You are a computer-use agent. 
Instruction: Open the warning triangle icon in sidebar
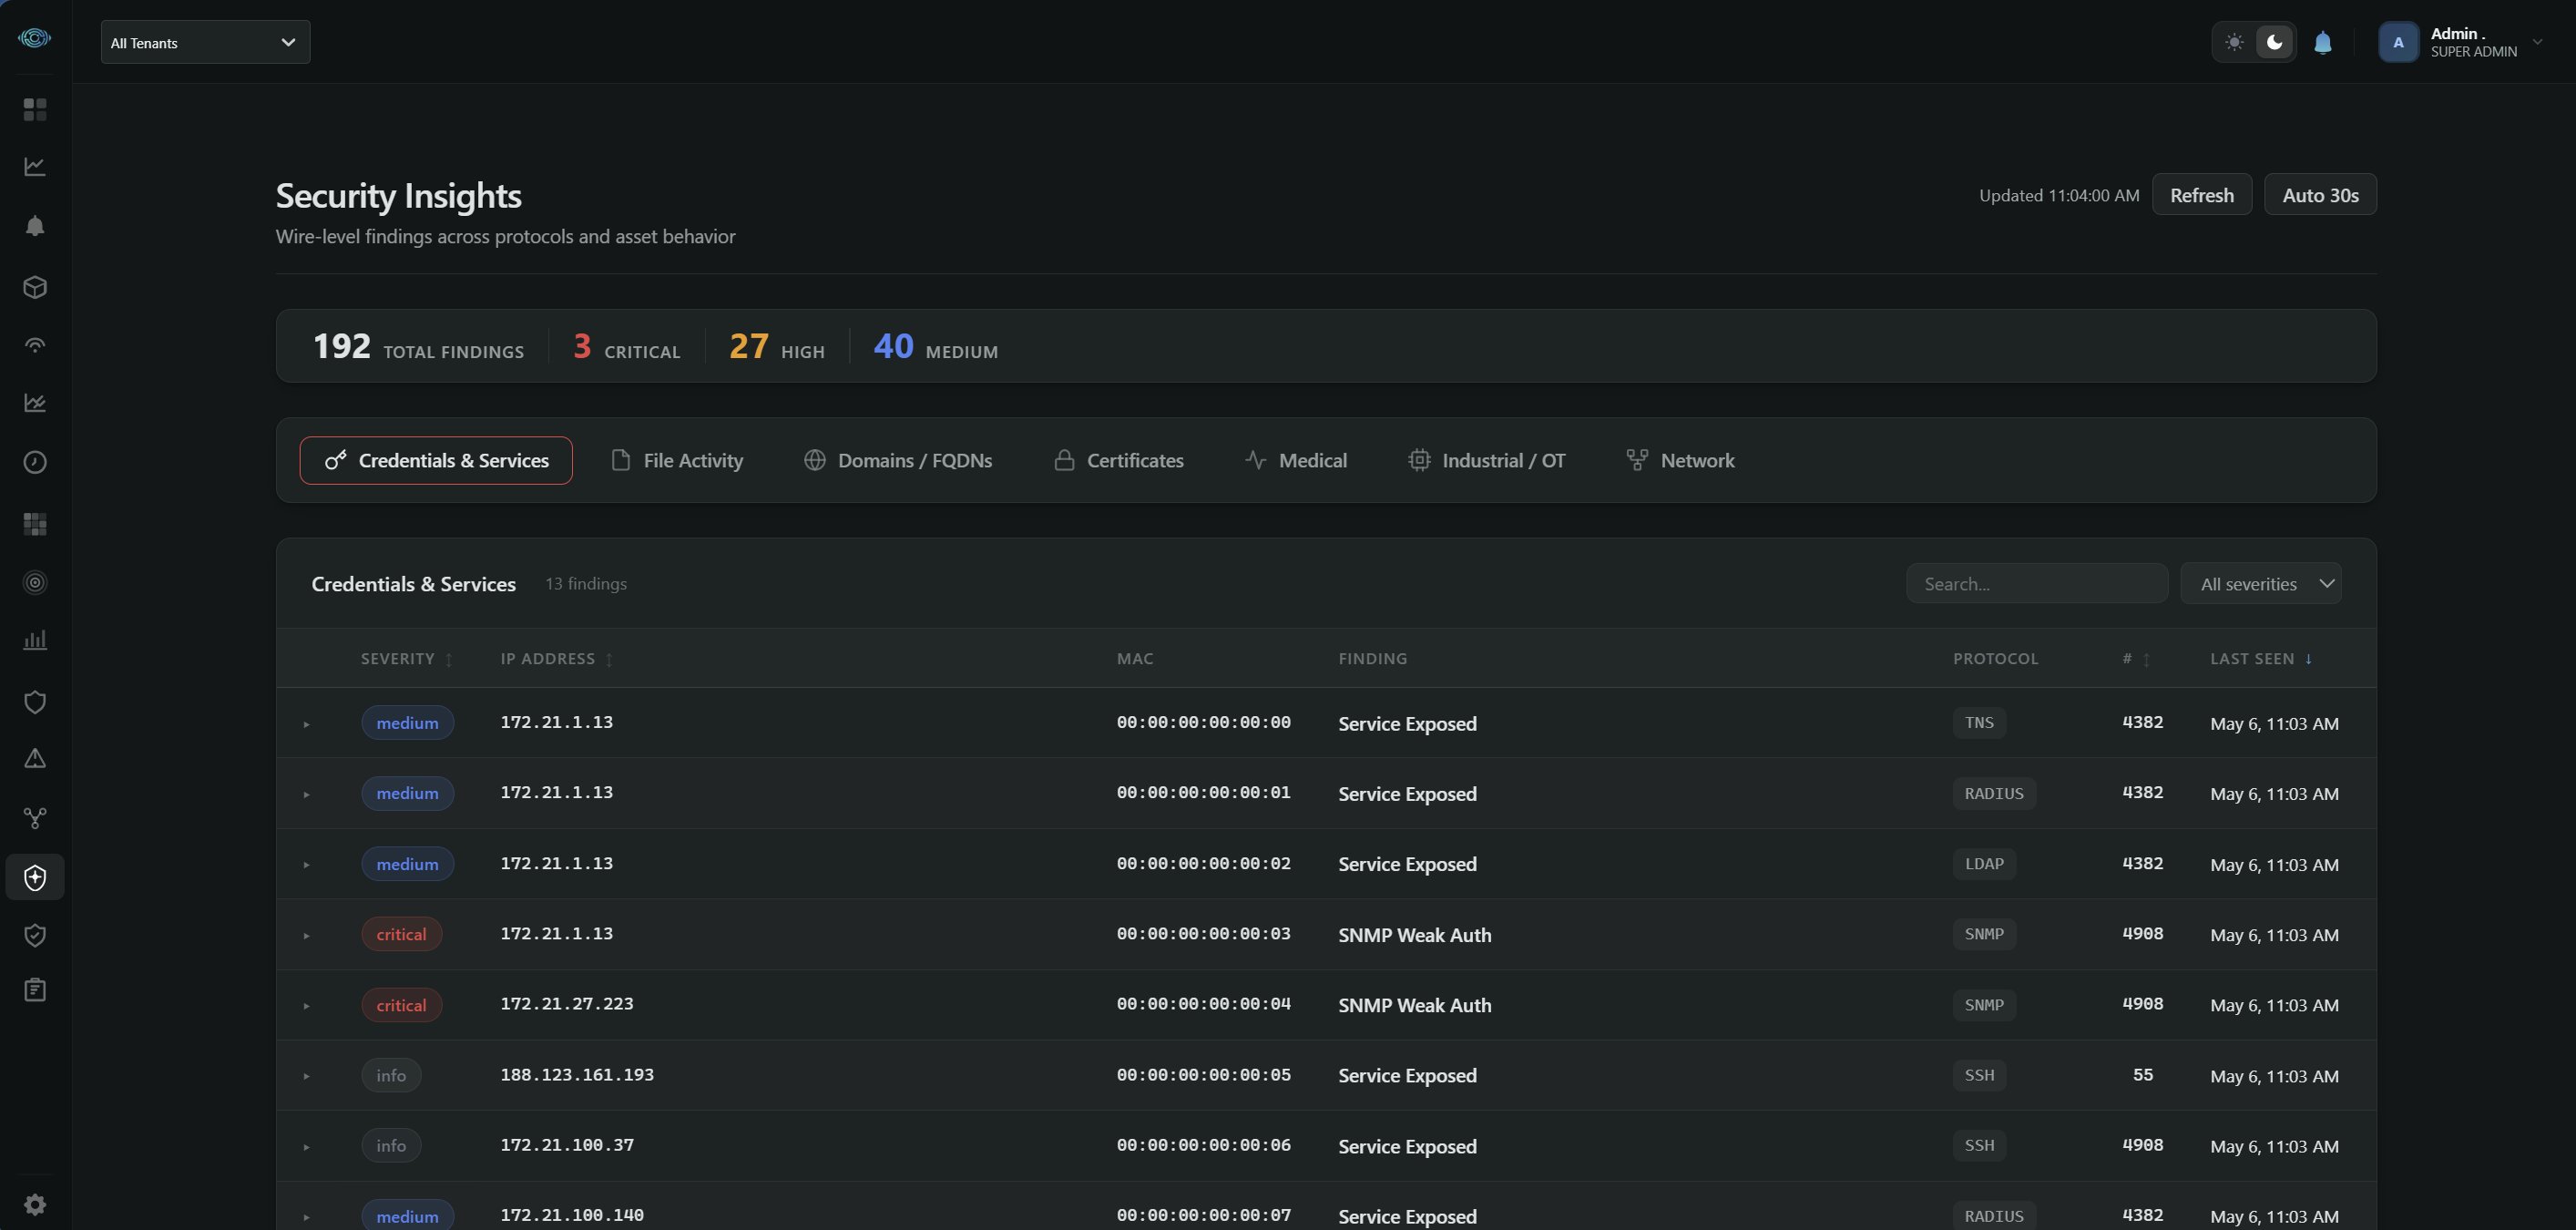35,758
